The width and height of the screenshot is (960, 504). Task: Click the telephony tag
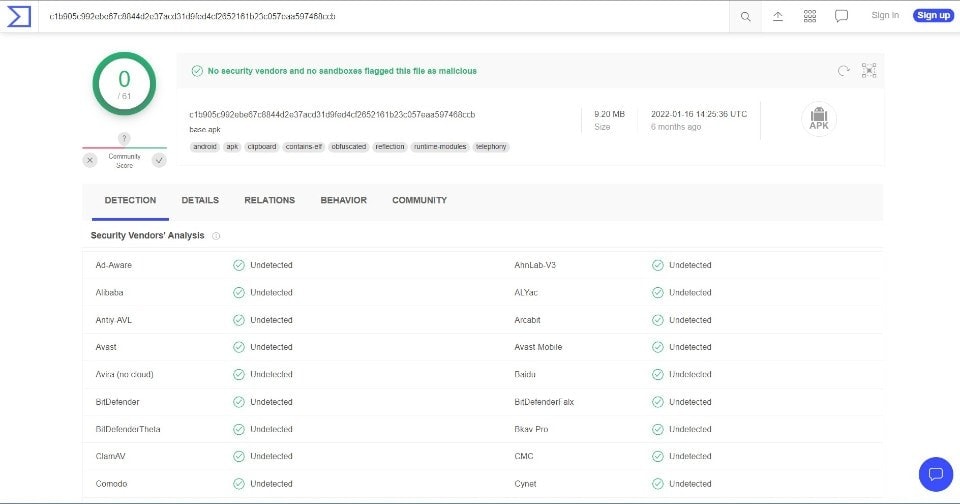tap(491, 147)
